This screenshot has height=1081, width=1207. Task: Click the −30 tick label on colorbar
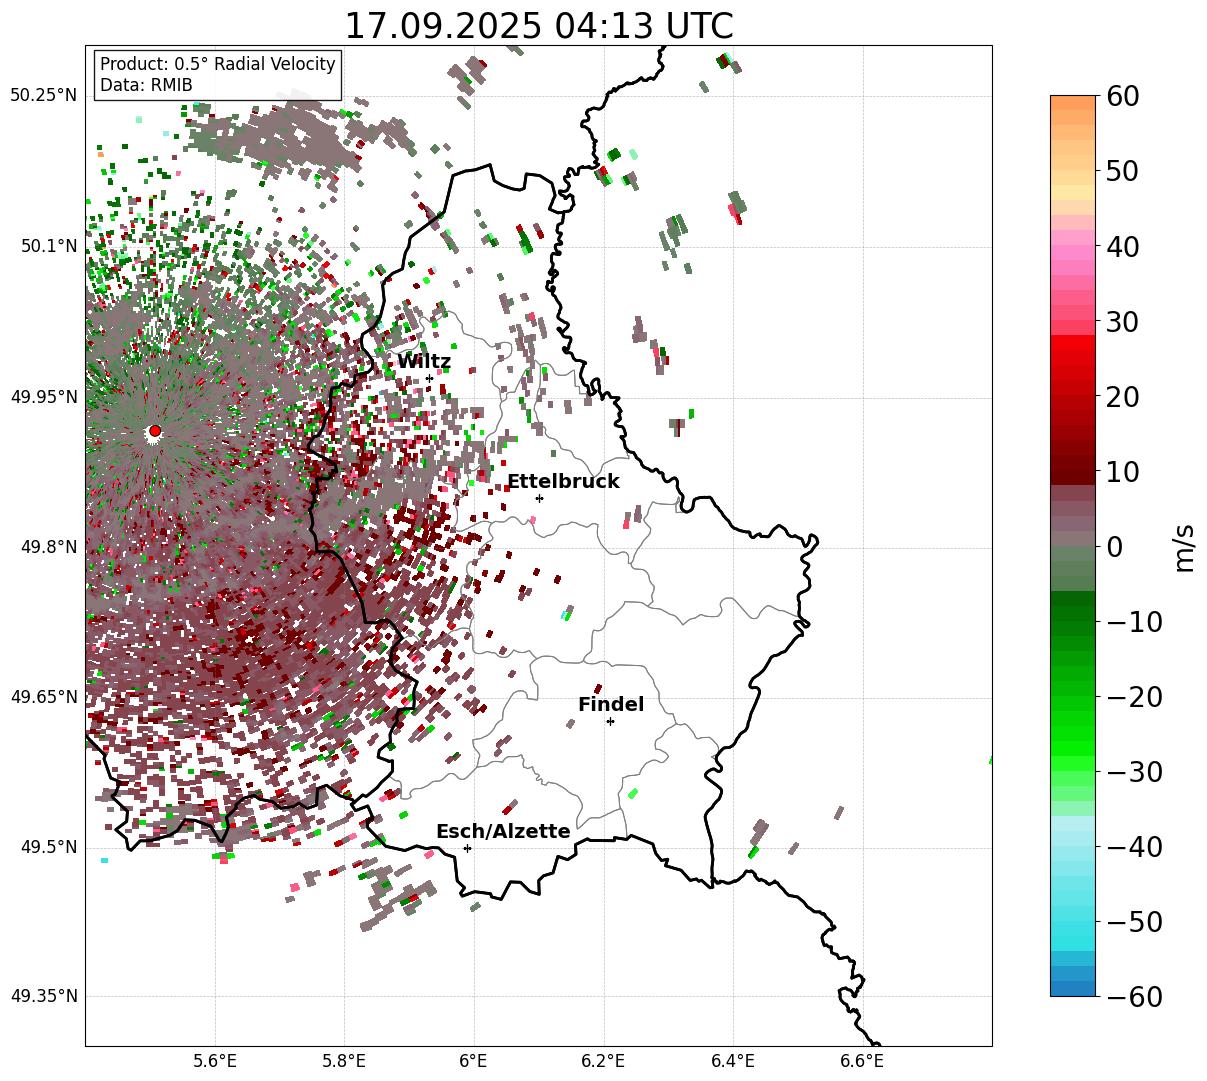click(x=1134, y=772)
